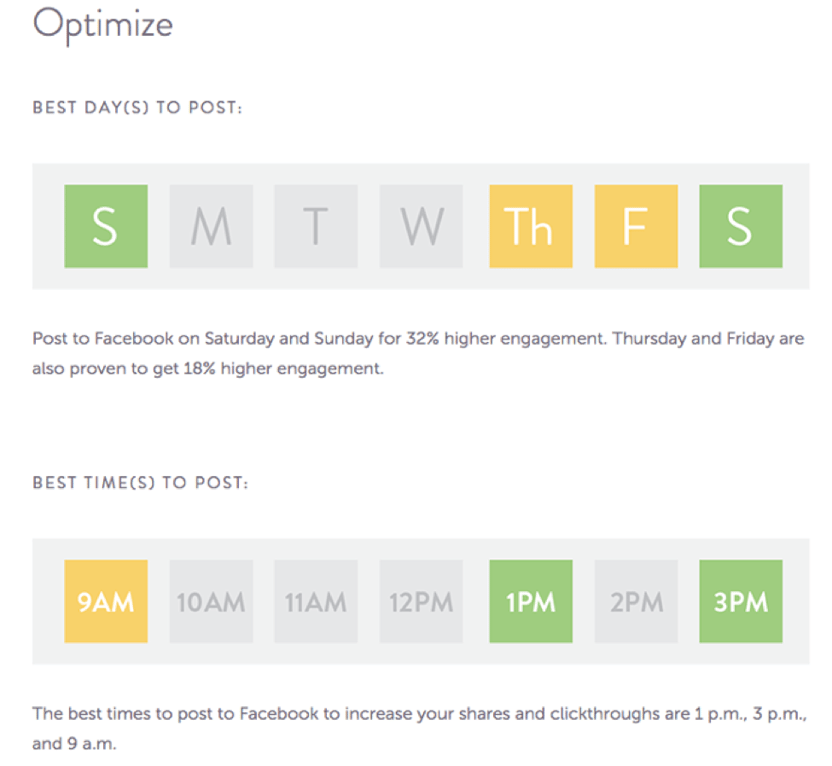Viewport: 832px width, 766px height.
Task: Click the Best Day(s) to Post label
Action: click(x=137, y=108)
